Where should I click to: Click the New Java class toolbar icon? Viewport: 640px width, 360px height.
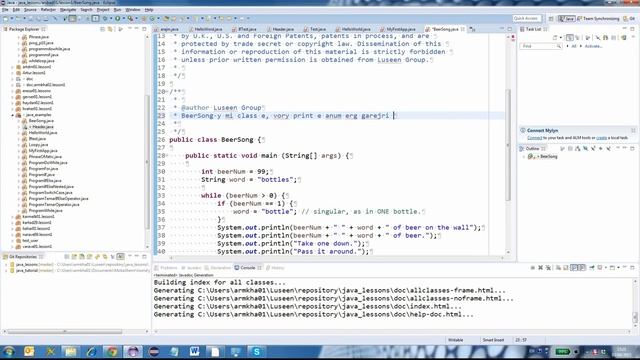click(152, 18)
